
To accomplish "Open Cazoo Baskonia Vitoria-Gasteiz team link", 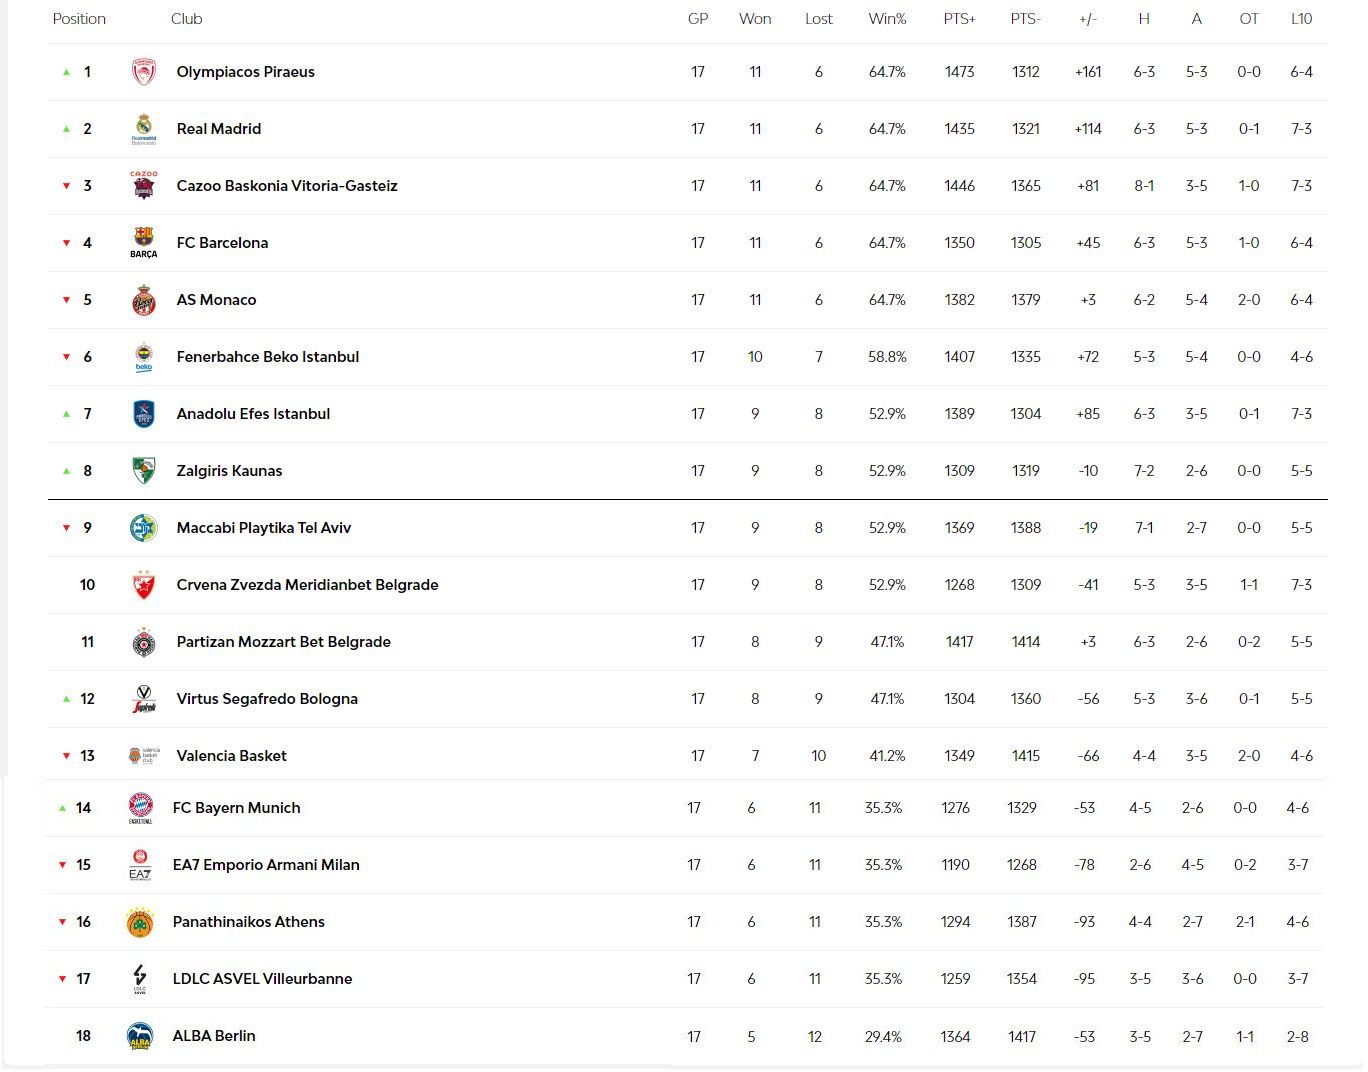I will point(287,186).
